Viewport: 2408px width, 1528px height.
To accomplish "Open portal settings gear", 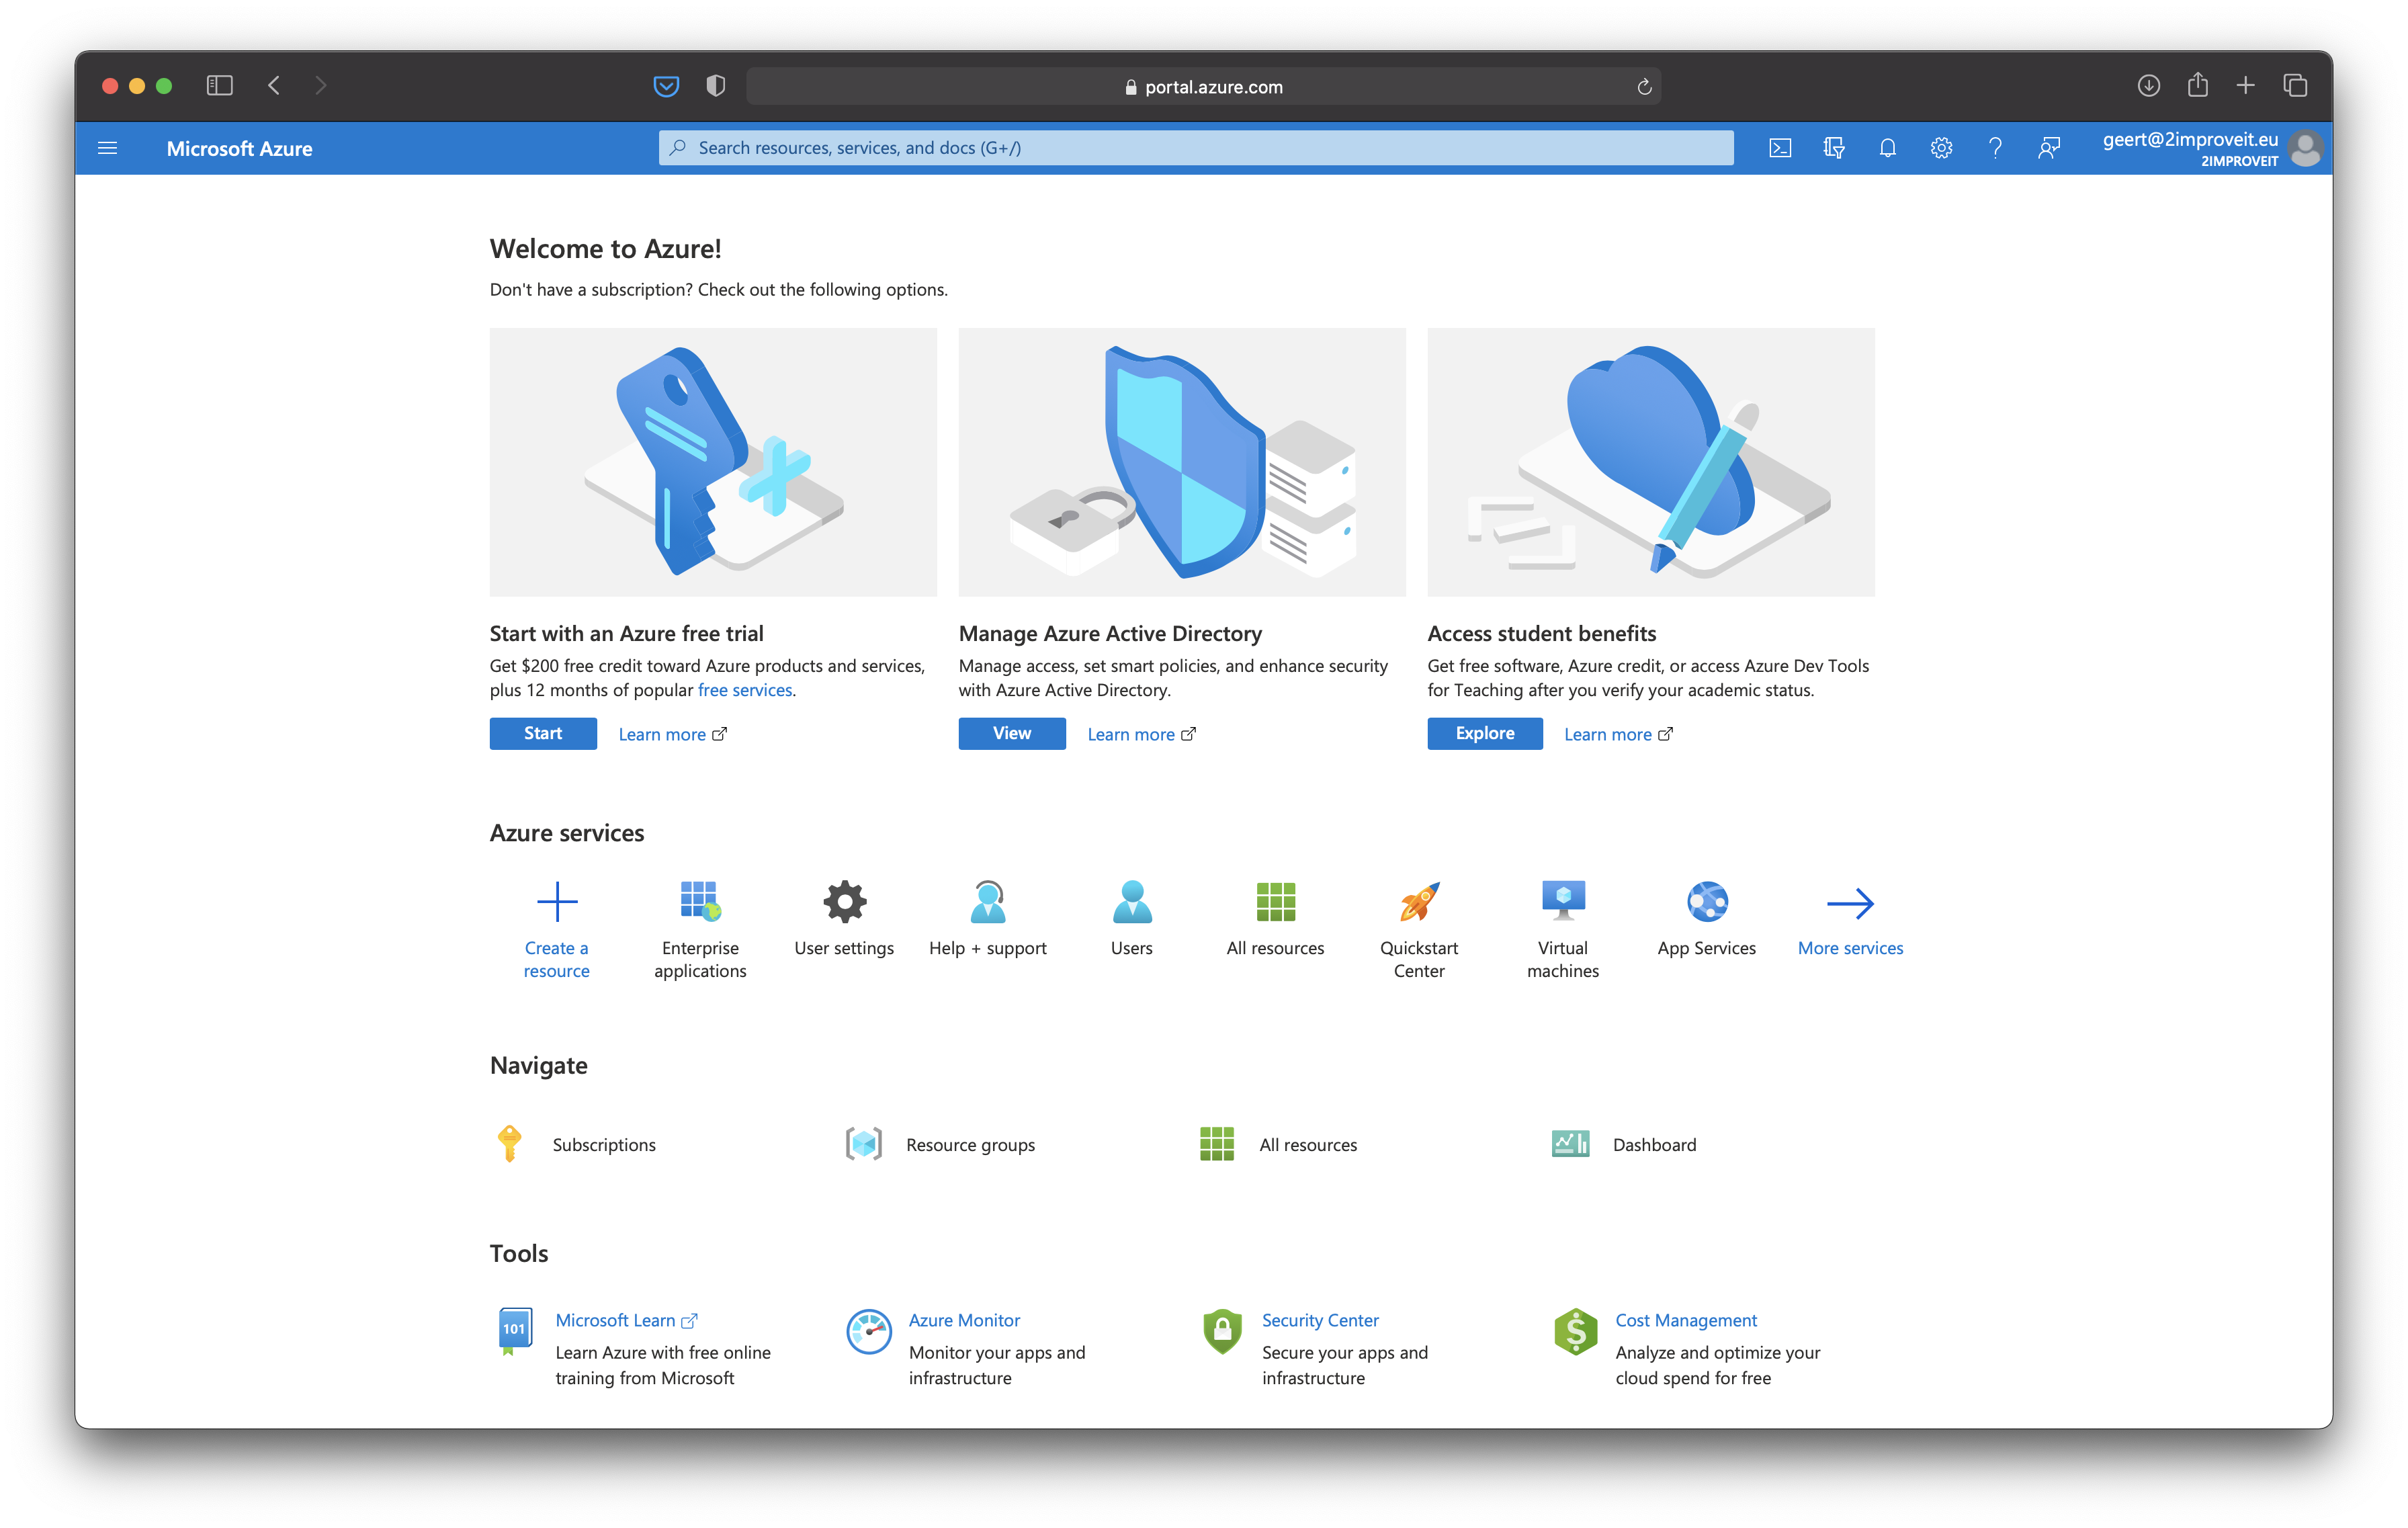I will tap(1941, 148).
